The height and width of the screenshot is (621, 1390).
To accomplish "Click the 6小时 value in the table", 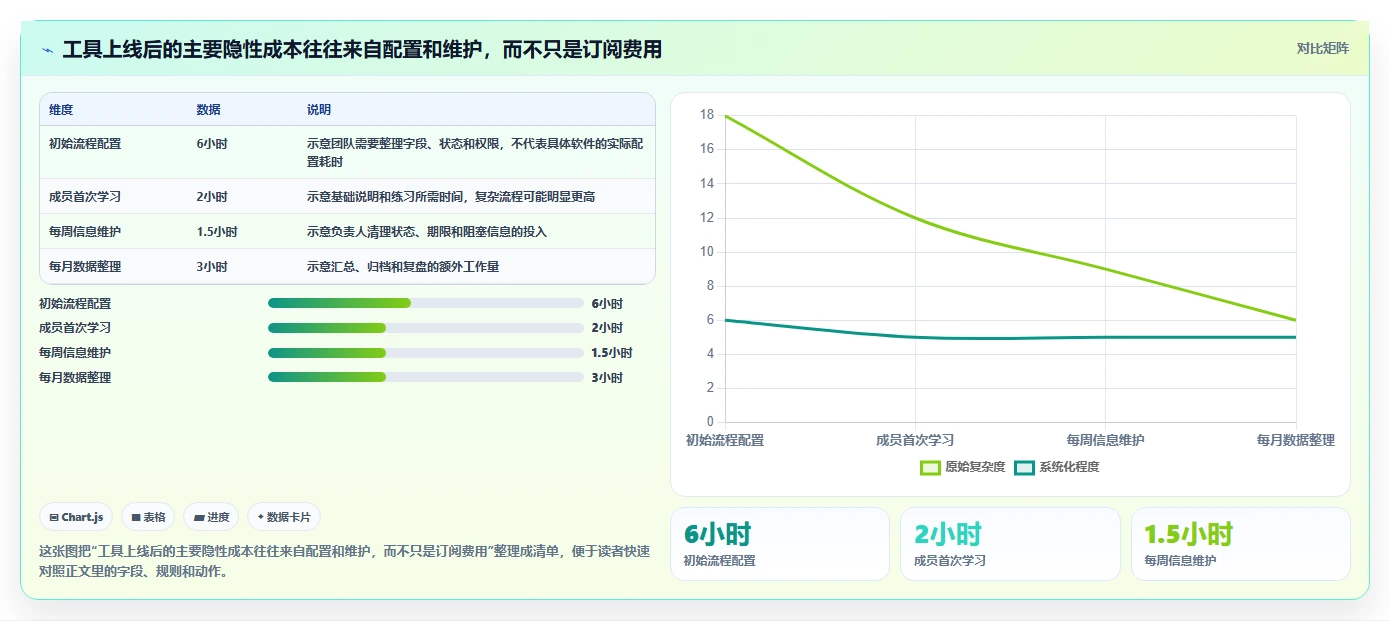I will point(212,144).
